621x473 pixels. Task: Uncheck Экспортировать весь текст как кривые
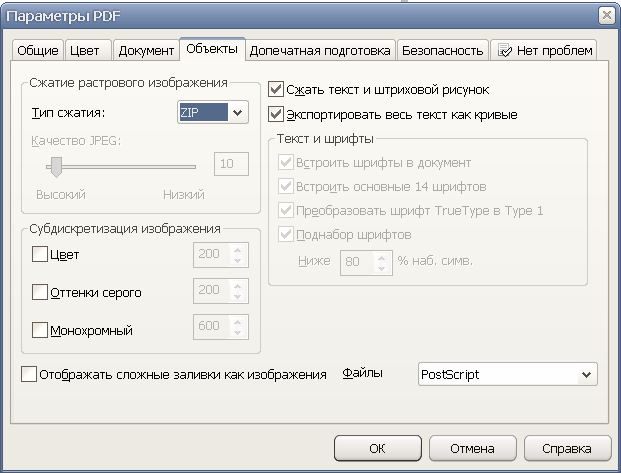click(277, 115)
